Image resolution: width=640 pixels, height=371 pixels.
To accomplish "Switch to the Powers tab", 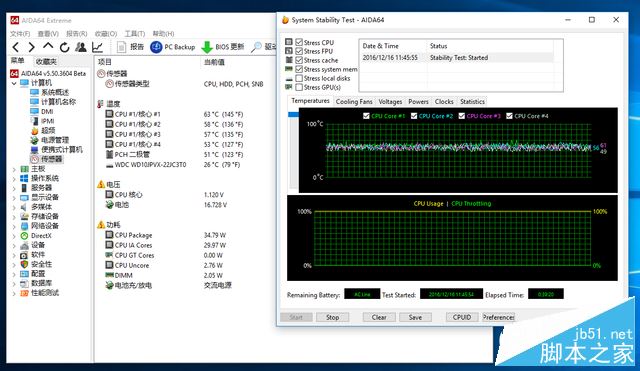I will [x=418, y=102].
